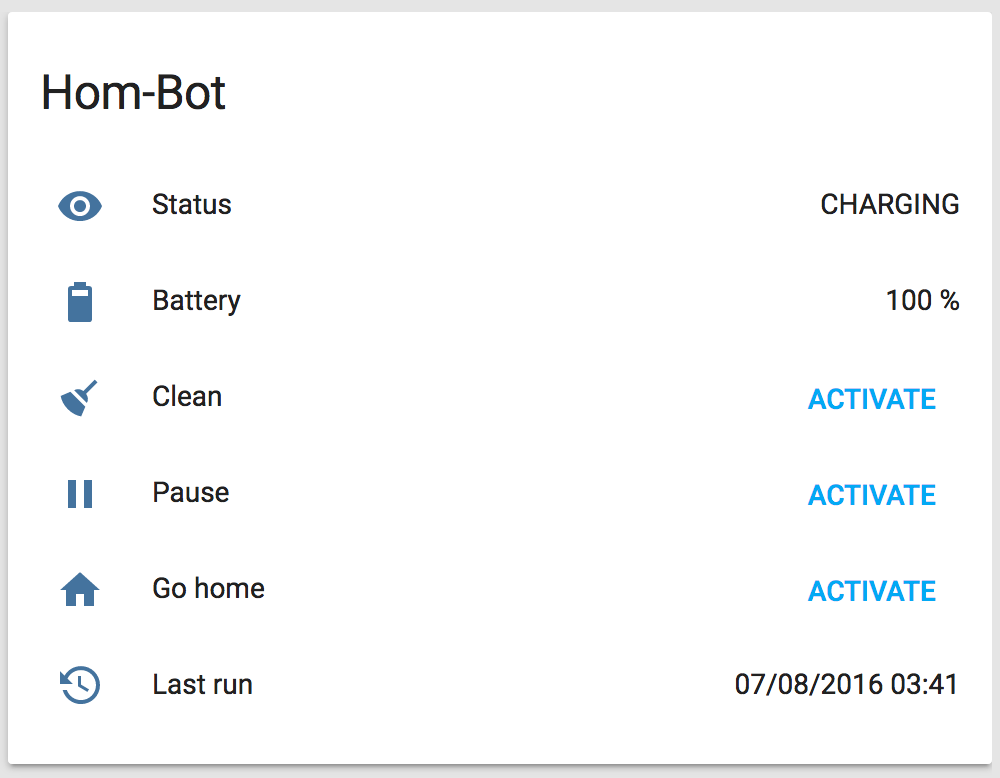Click the Last run label

[x=202, y=685]
